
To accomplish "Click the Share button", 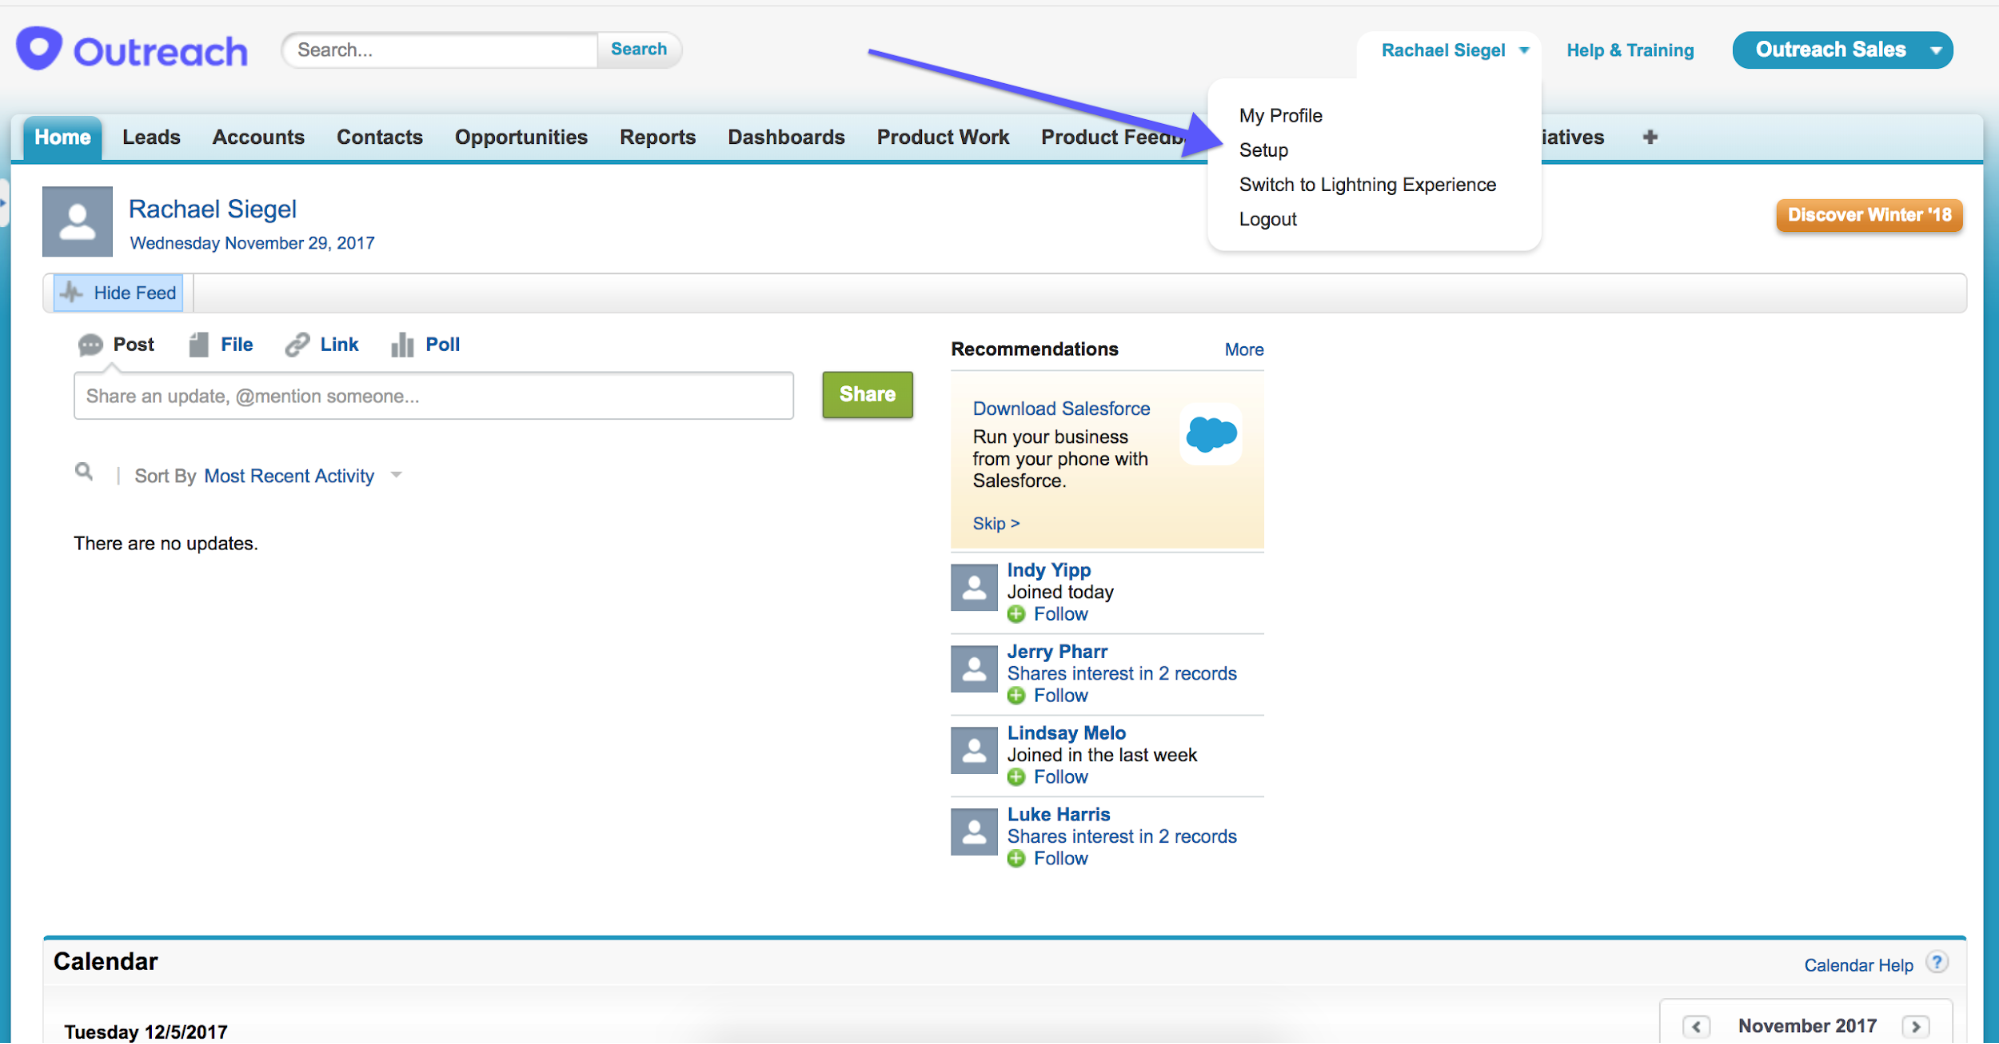I will click(866, 394).
